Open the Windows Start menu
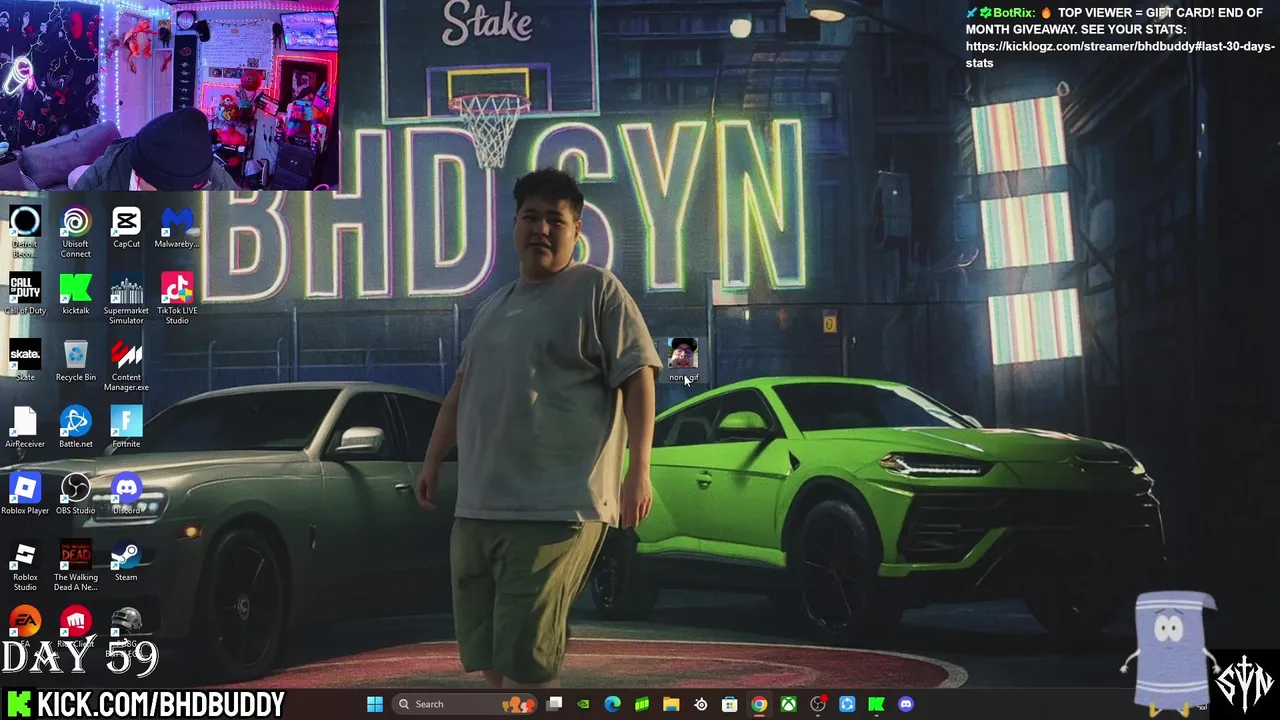This screenshot has width=1280, height=720. (x=375, y=704)
